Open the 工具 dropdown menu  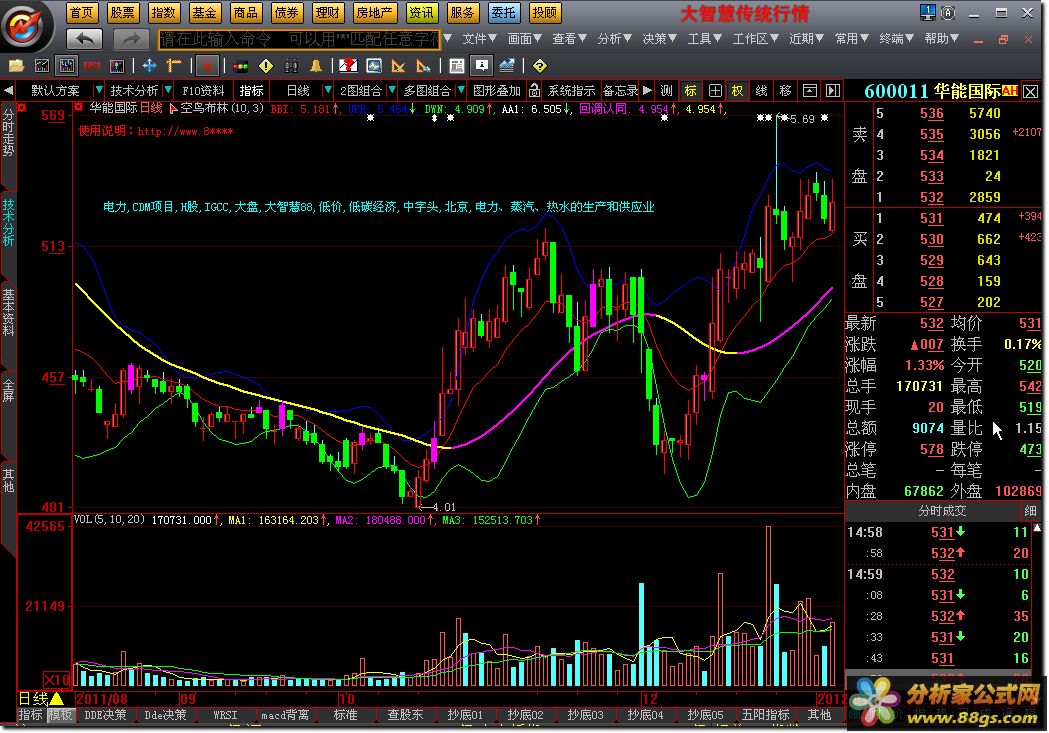704,39
